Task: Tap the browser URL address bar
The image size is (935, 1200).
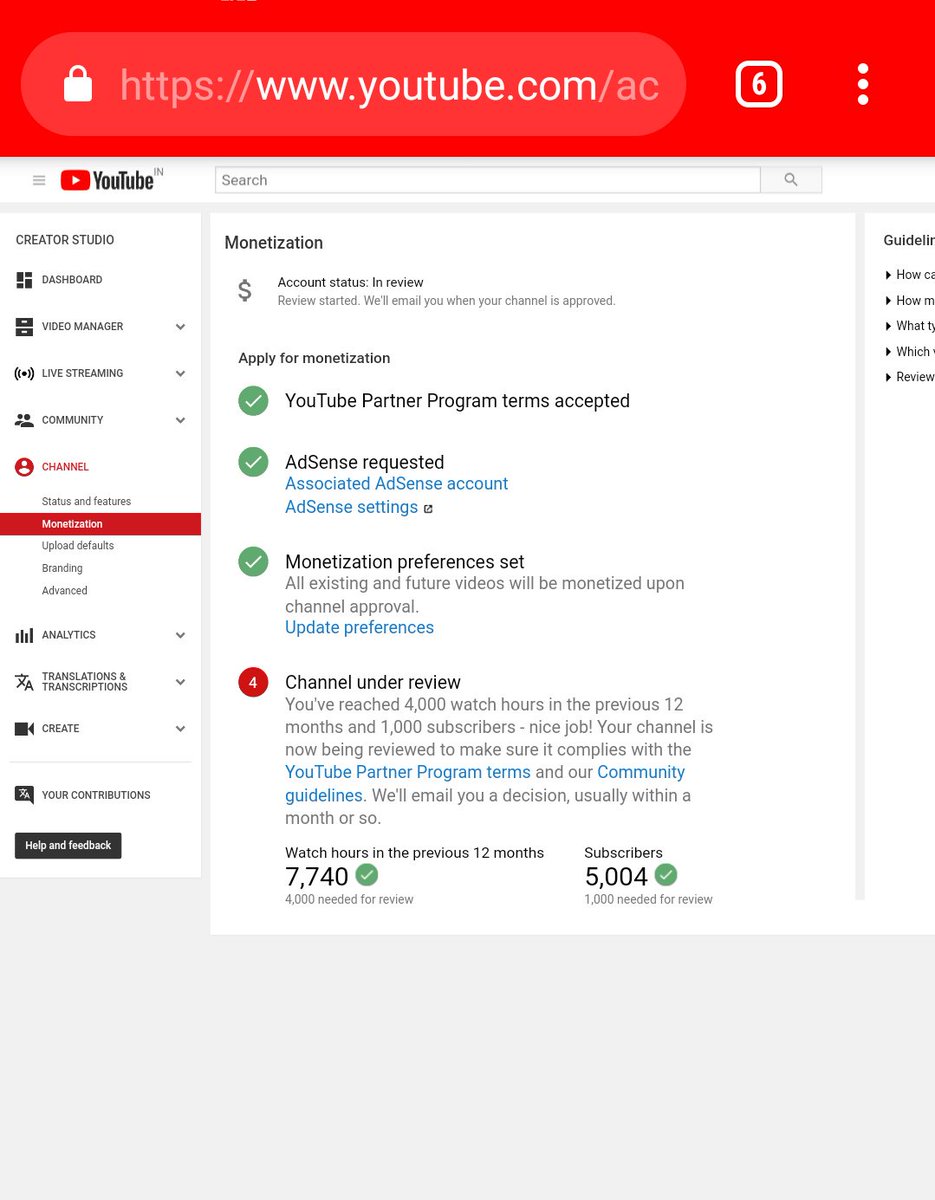Action: [352, 85]
